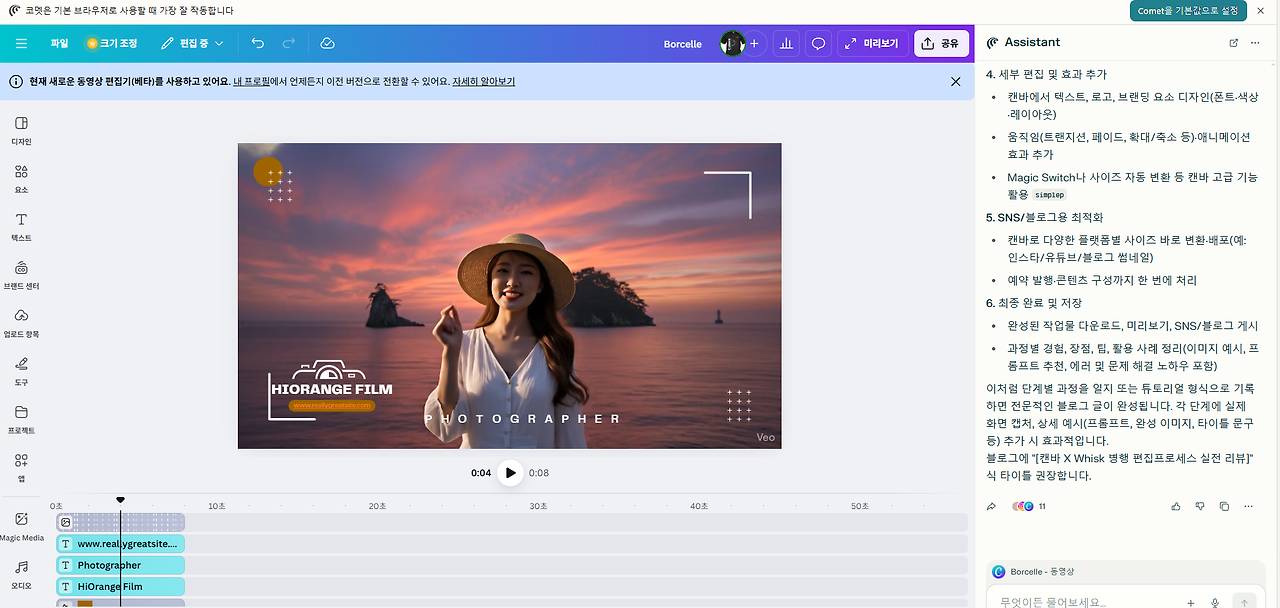Select the Photographer text track

tap(120, 565)
